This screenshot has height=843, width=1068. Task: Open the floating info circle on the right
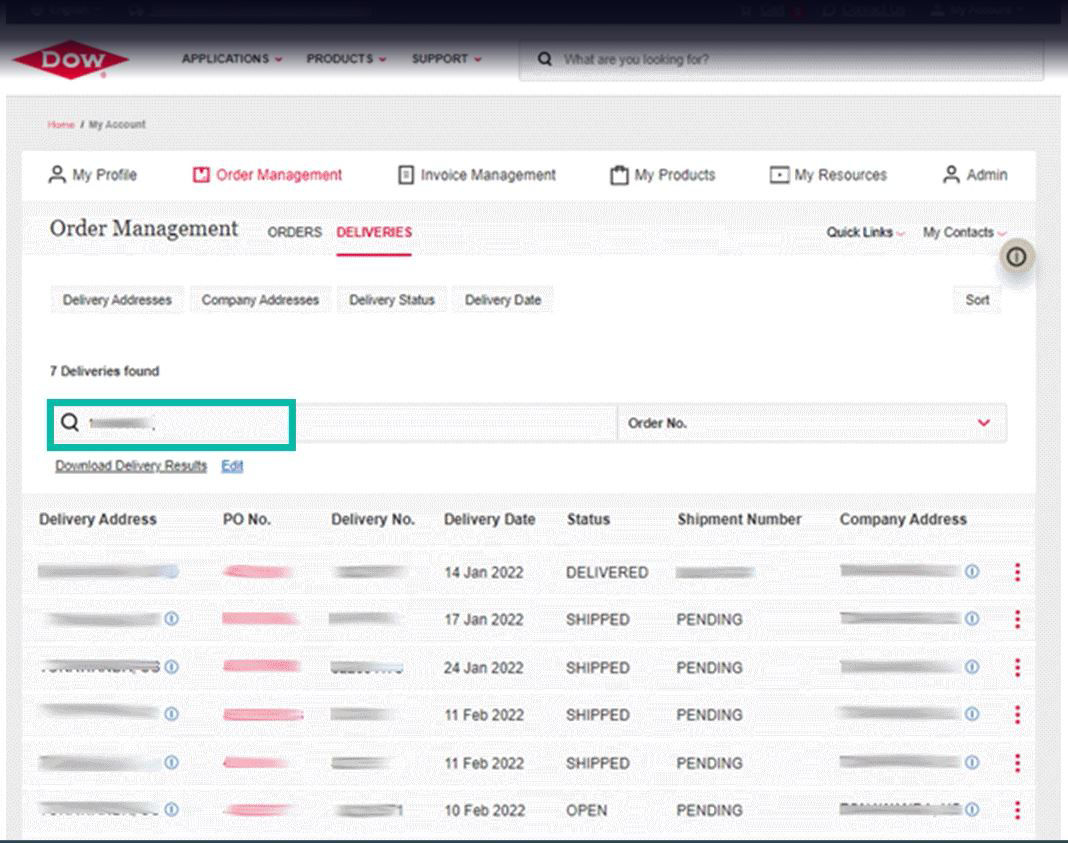coord(1016,257)
